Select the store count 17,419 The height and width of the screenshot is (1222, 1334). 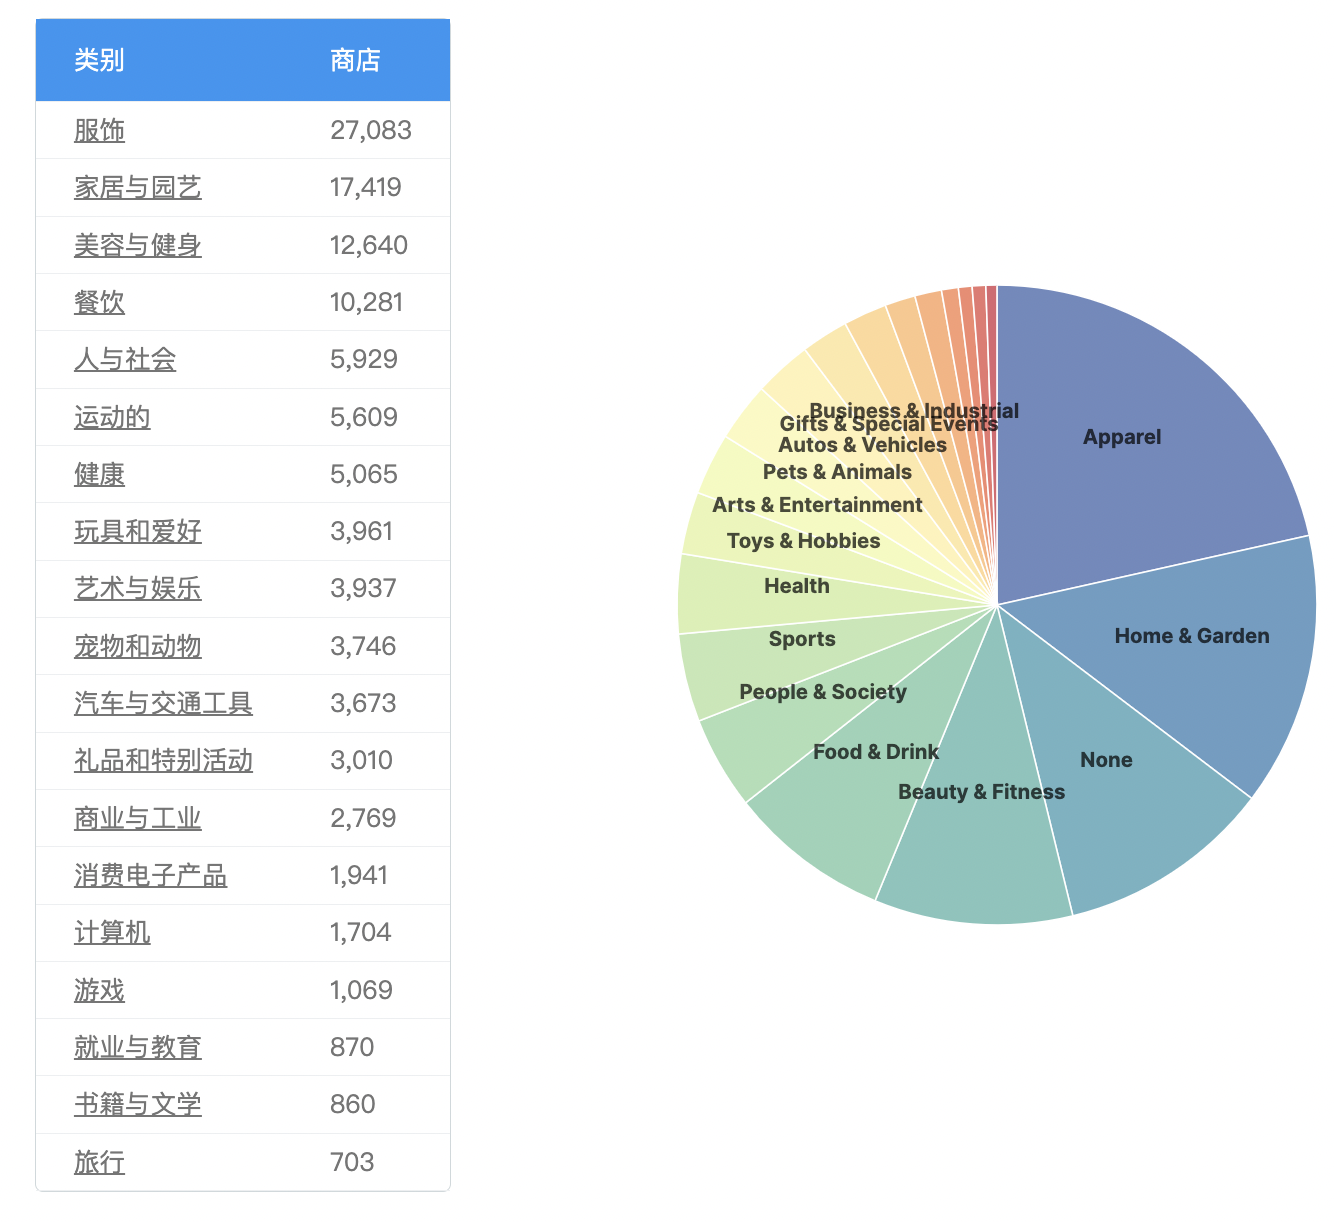[366, 187]
